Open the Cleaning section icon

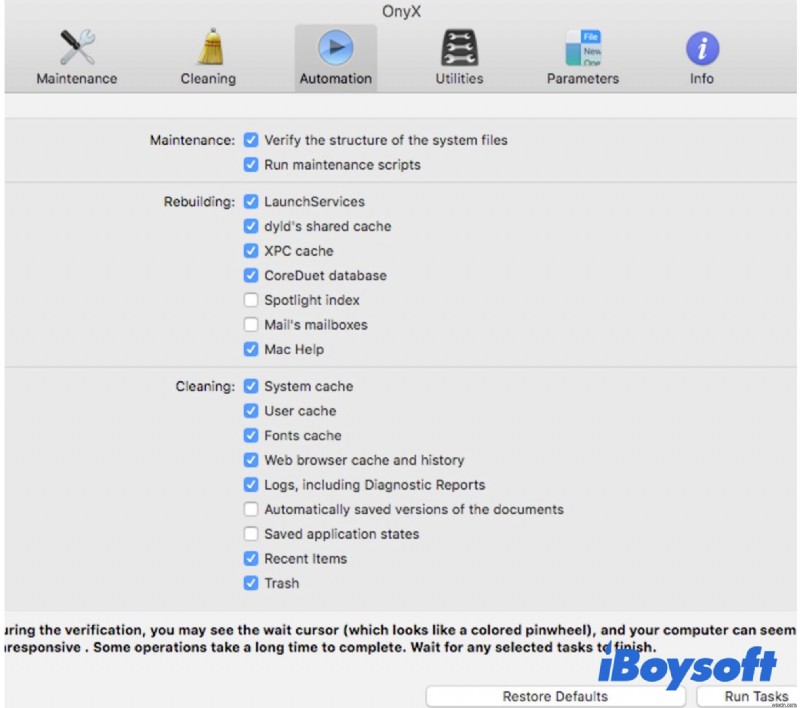[207, 52]
